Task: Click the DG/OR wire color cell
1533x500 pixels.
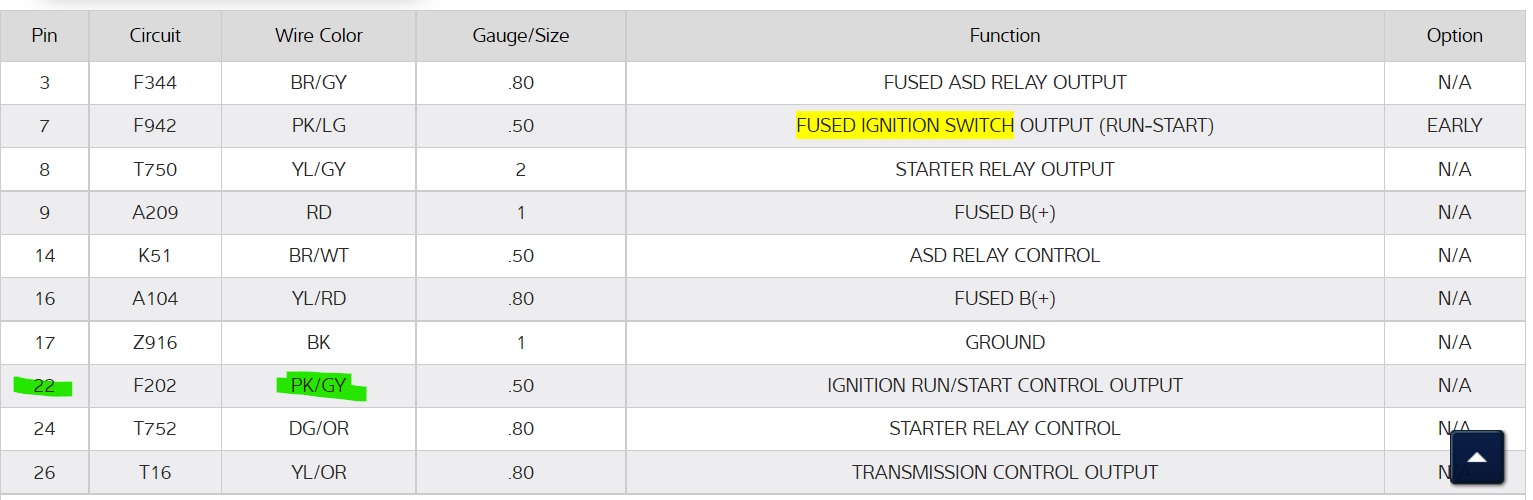Action: [319, 429]
